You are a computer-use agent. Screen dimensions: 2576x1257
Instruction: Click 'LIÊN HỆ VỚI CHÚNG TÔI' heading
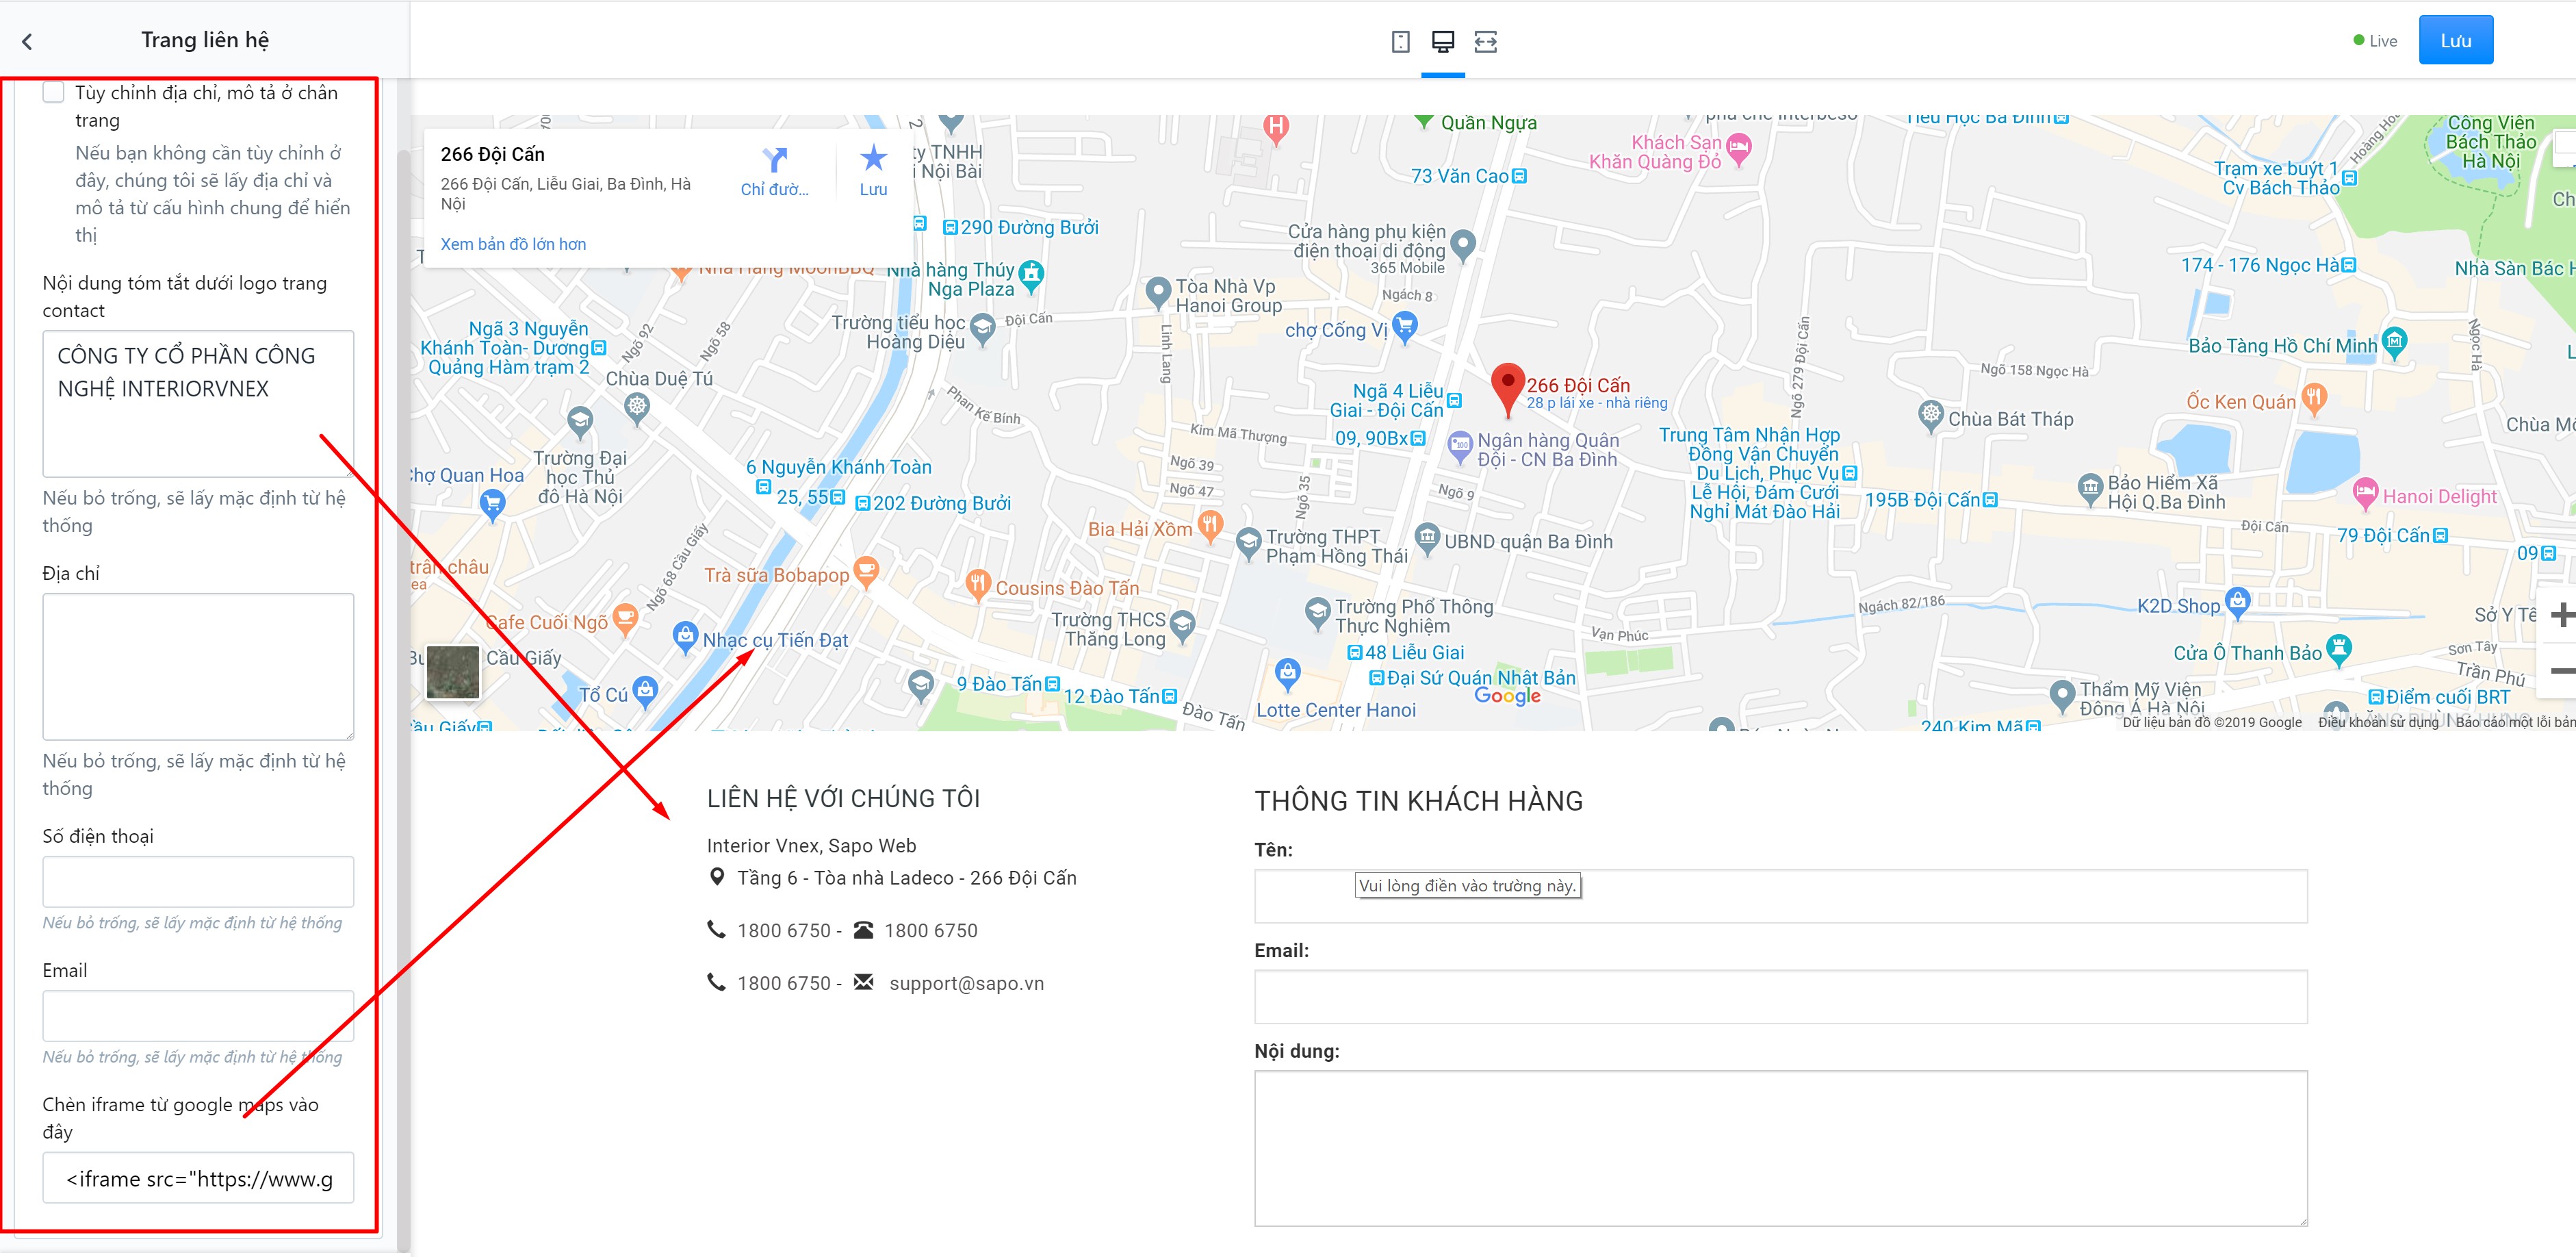click(843, 798)
